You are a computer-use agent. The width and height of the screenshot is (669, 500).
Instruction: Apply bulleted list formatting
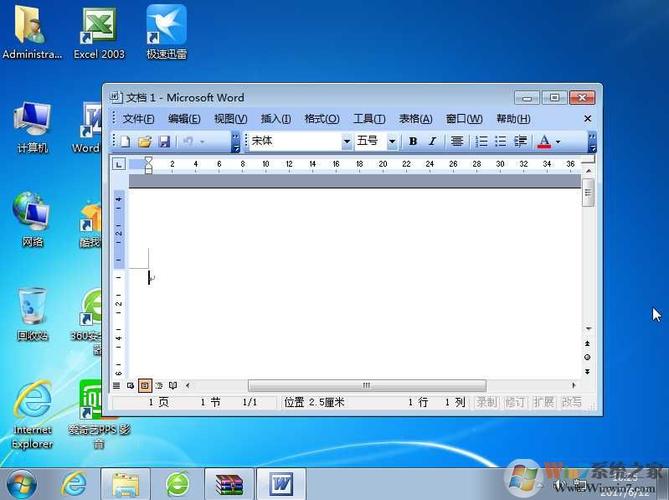tap(500, 141)
